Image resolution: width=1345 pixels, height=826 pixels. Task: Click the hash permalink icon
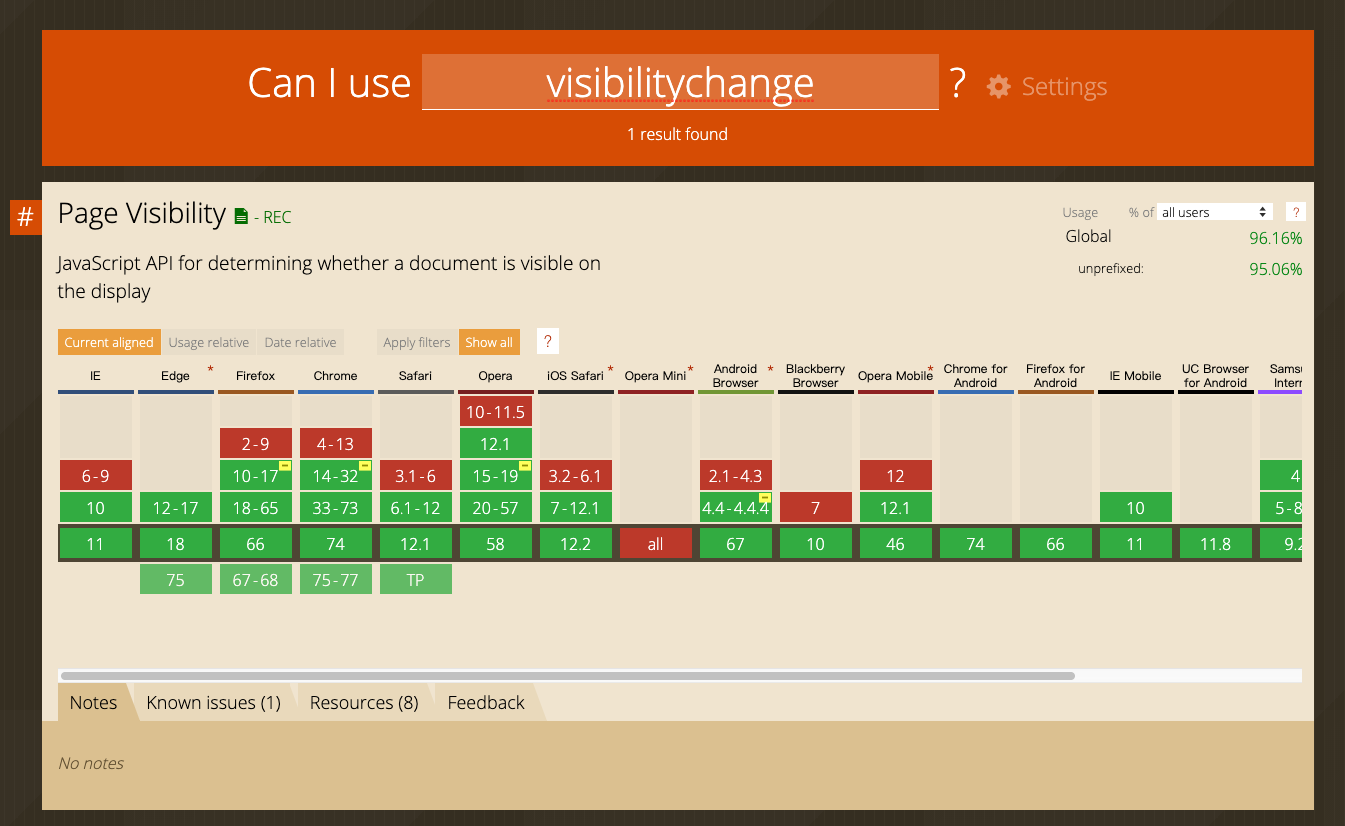pos(26,217)
